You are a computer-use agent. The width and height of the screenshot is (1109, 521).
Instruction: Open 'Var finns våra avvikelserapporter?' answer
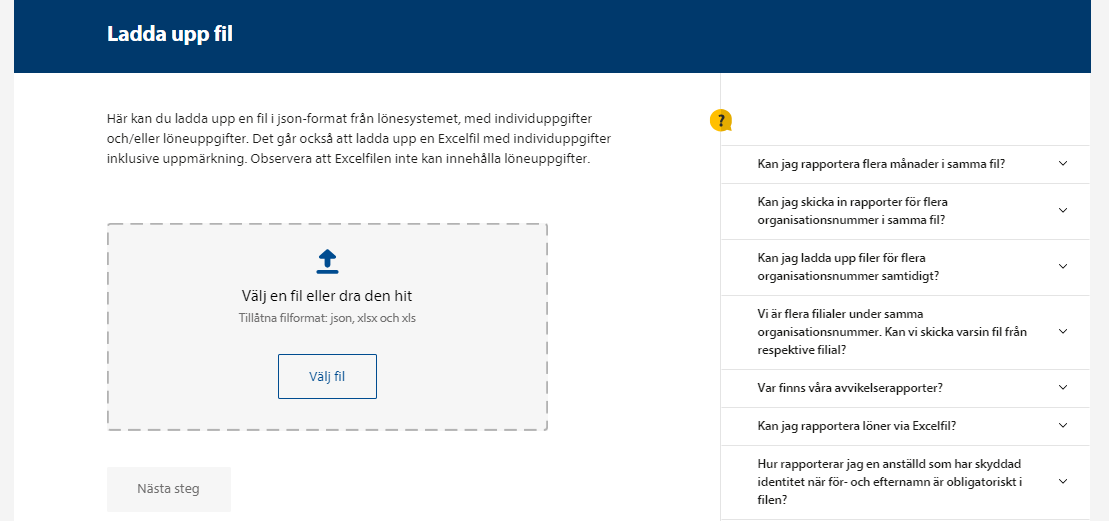[850, 388]
